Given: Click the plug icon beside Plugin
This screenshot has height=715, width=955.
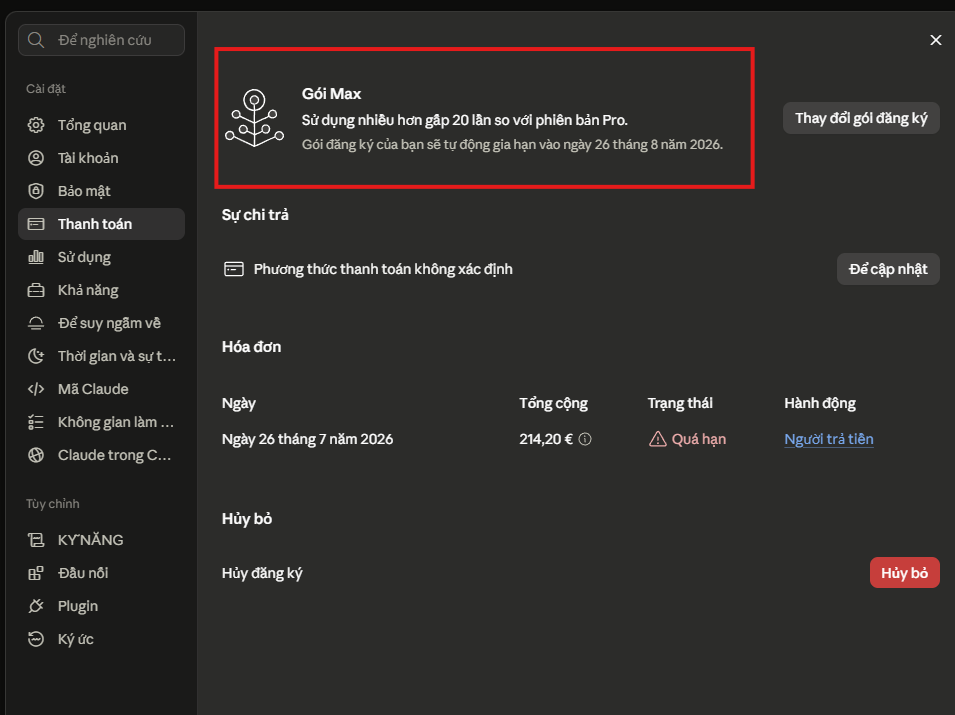Looking at the screenshot, I should 36,606.
